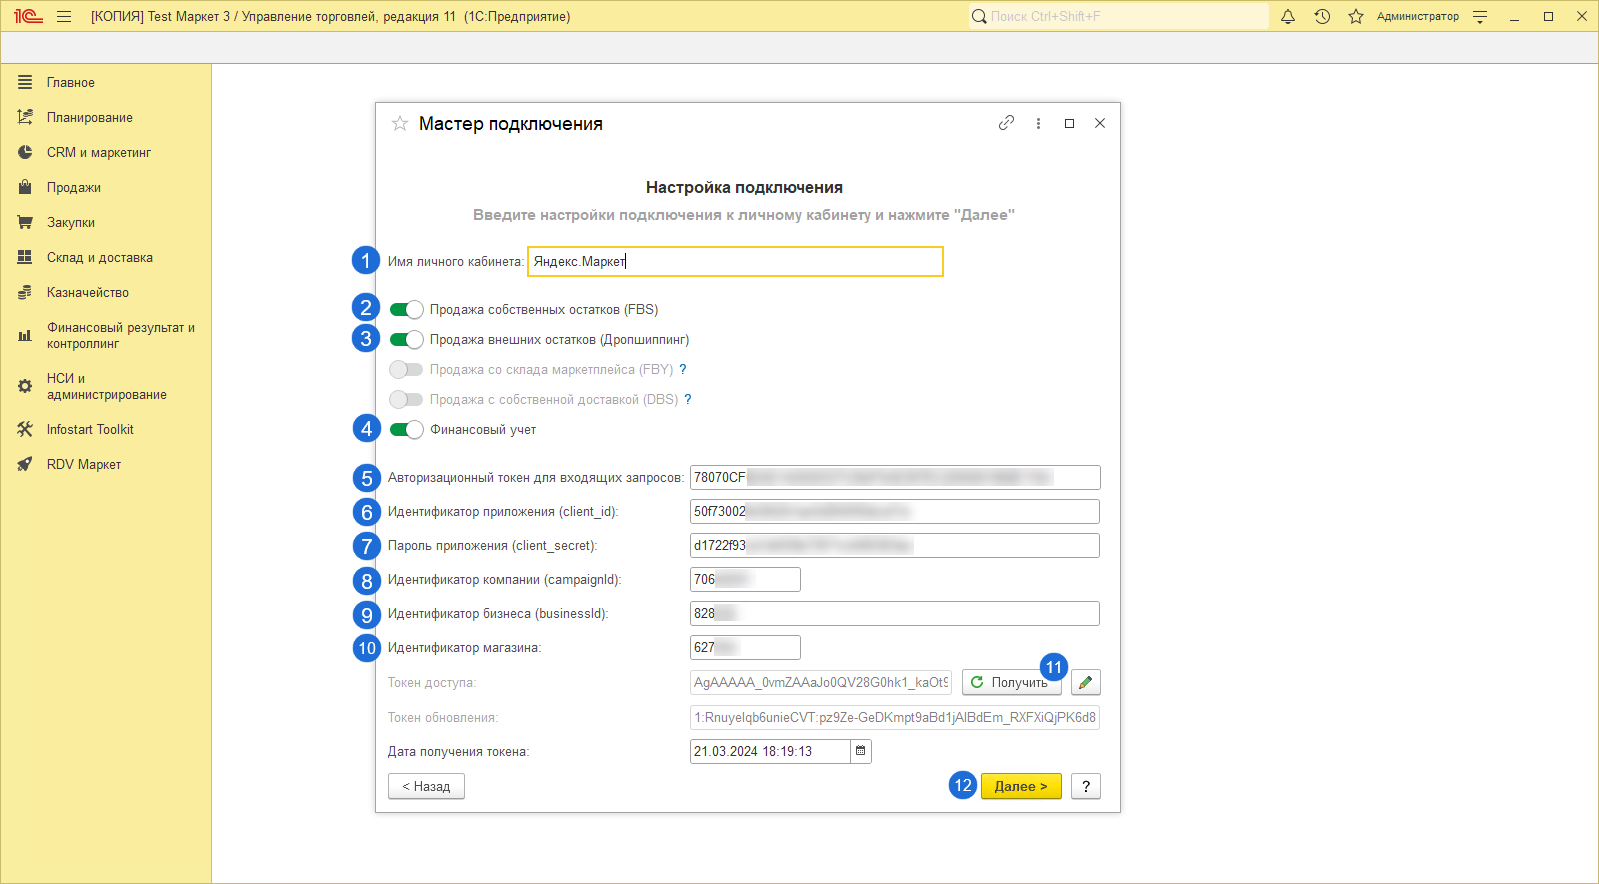
Task: Open the three-dot more options menu
Action: 1038,123
